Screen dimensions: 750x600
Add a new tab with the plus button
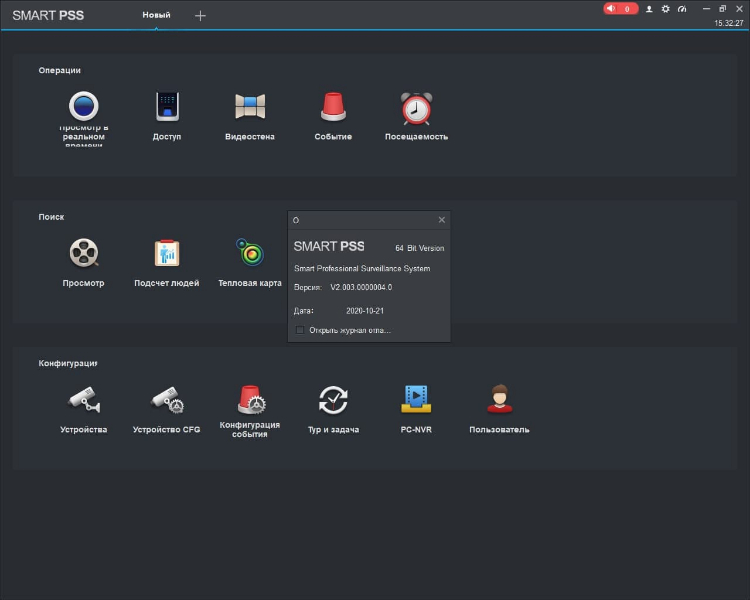point(200,16)
